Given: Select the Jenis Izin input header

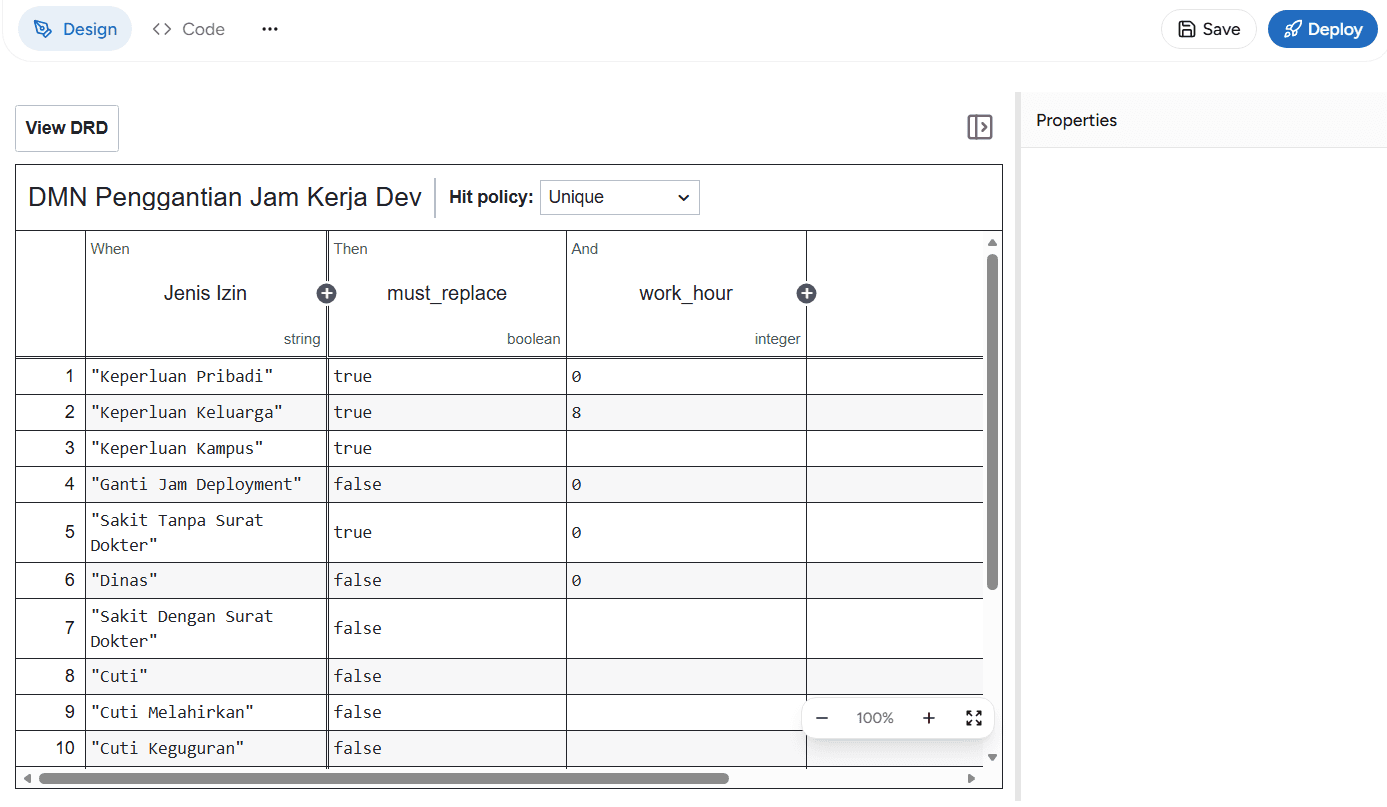Looking at the screenshot, I should click(205, 293).
